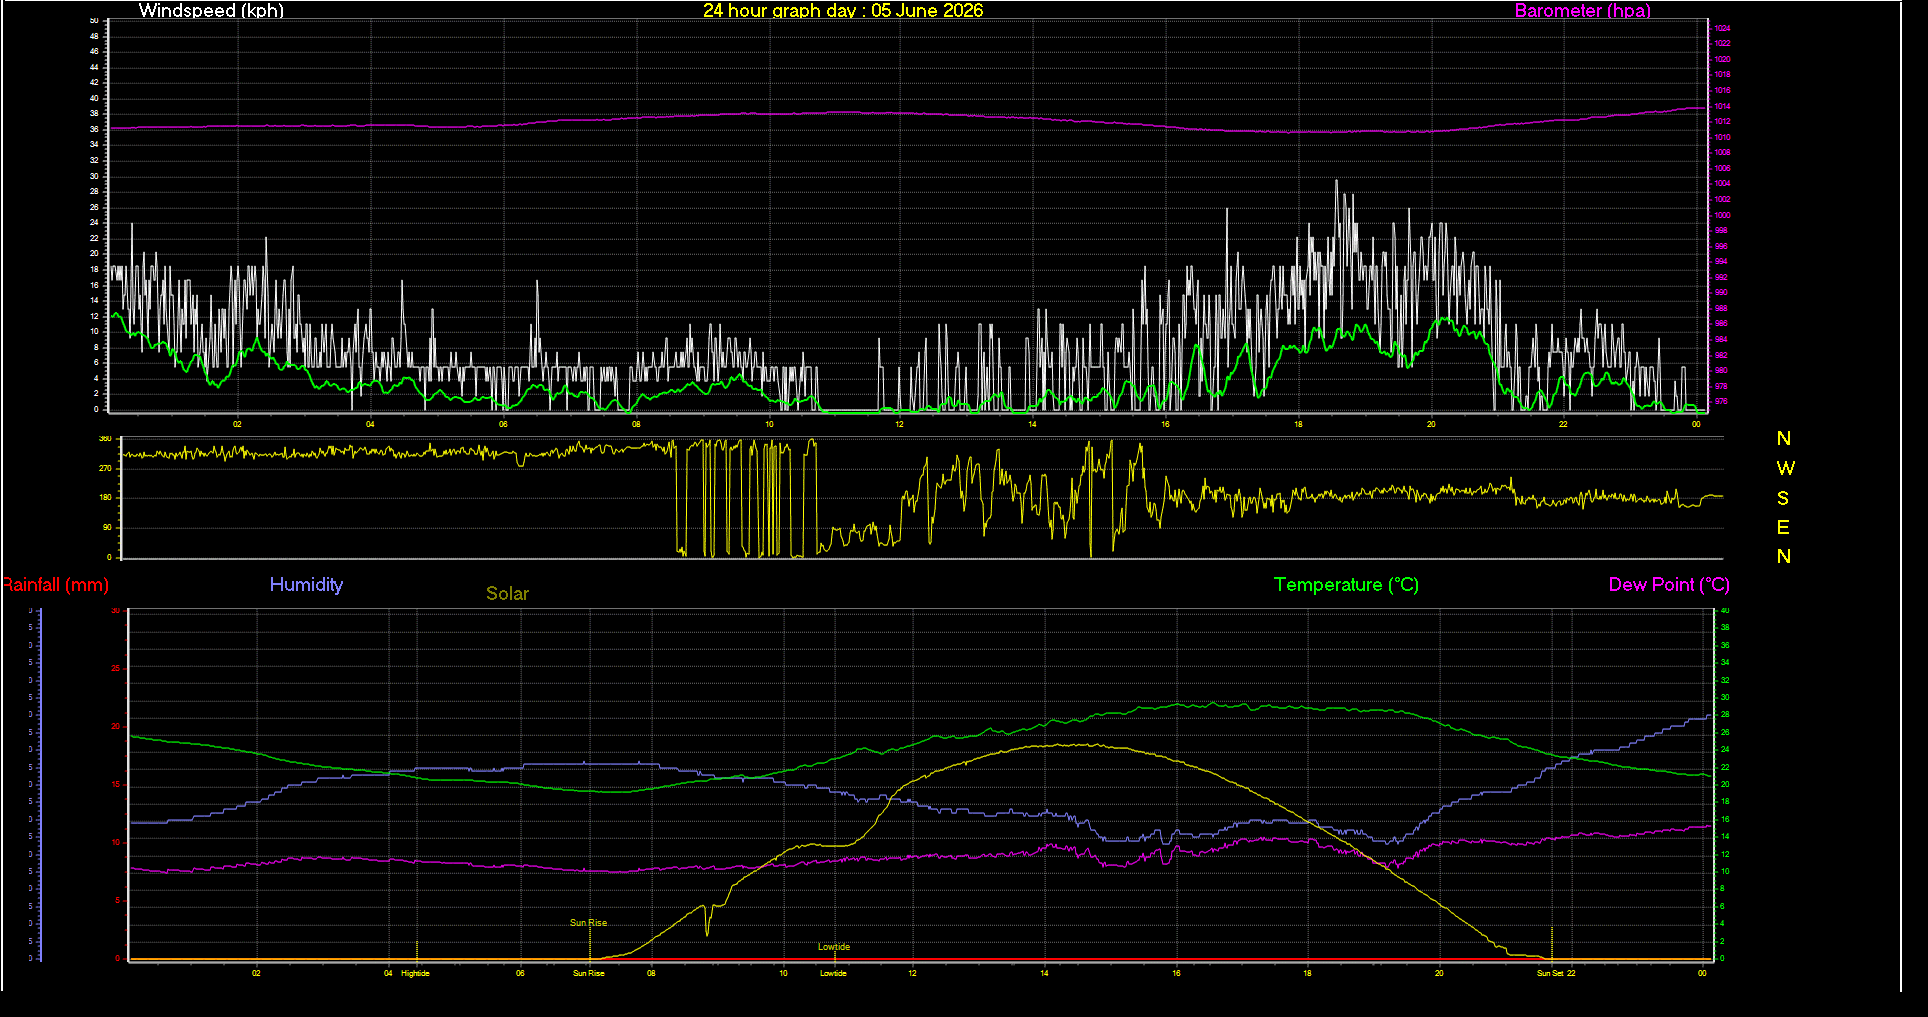This screenshot has height=1017, width=1928.
Task: Click the 'Lowtide' label inside the lower graph
Action: pos(834,947)
